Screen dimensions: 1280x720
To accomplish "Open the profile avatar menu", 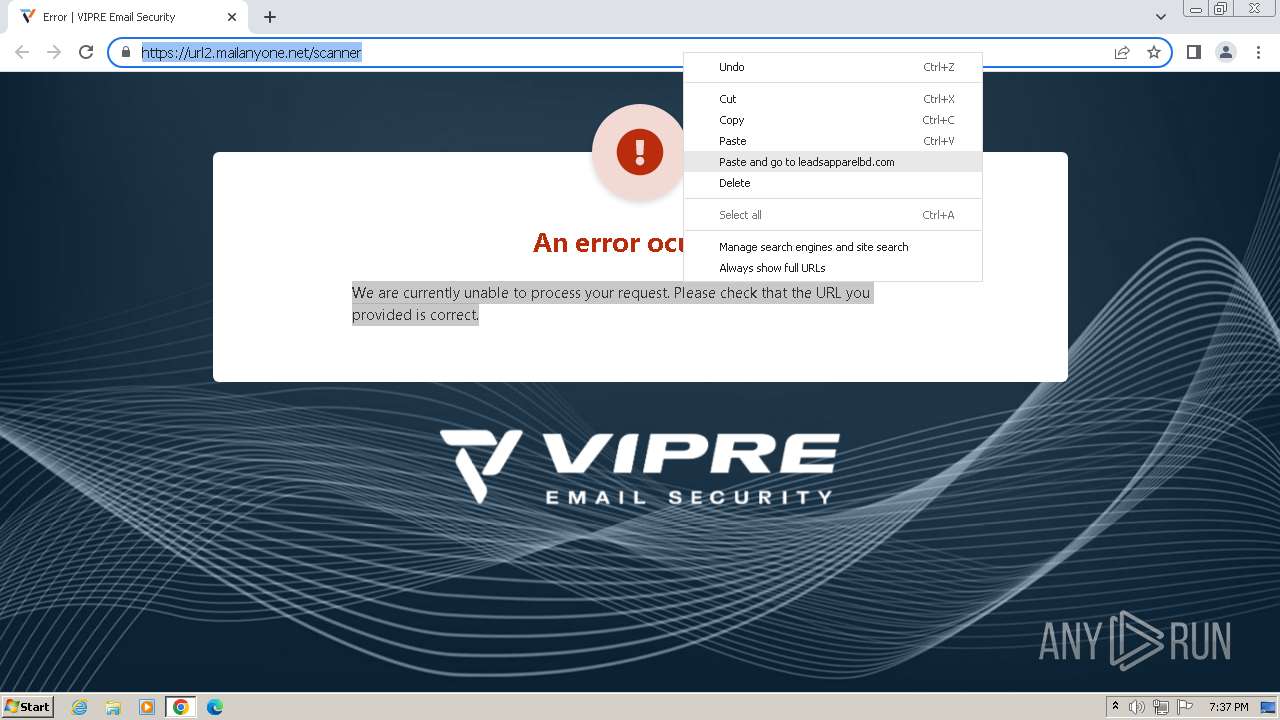I will pos(1226,52).
